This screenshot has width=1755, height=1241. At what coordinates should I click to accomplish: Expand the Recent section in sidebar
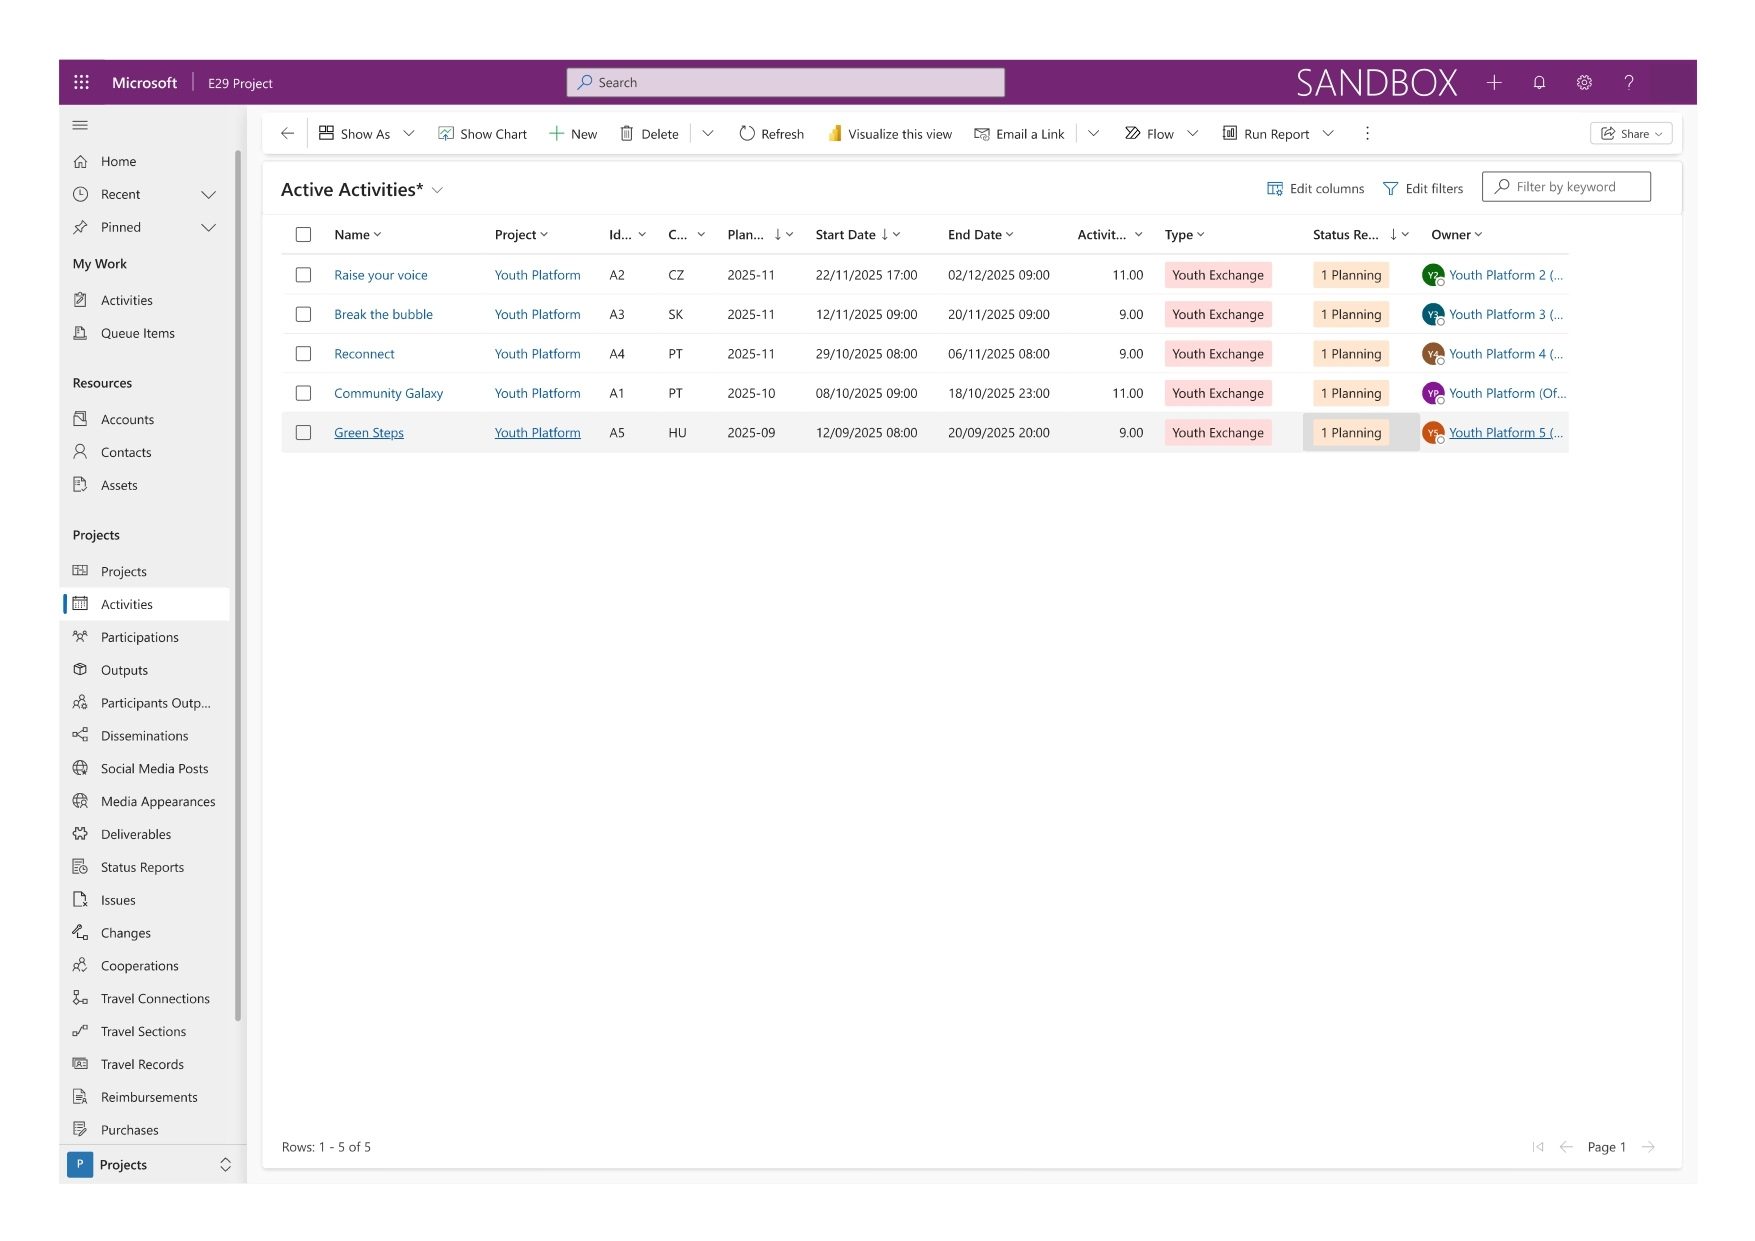tap(208, 195)
